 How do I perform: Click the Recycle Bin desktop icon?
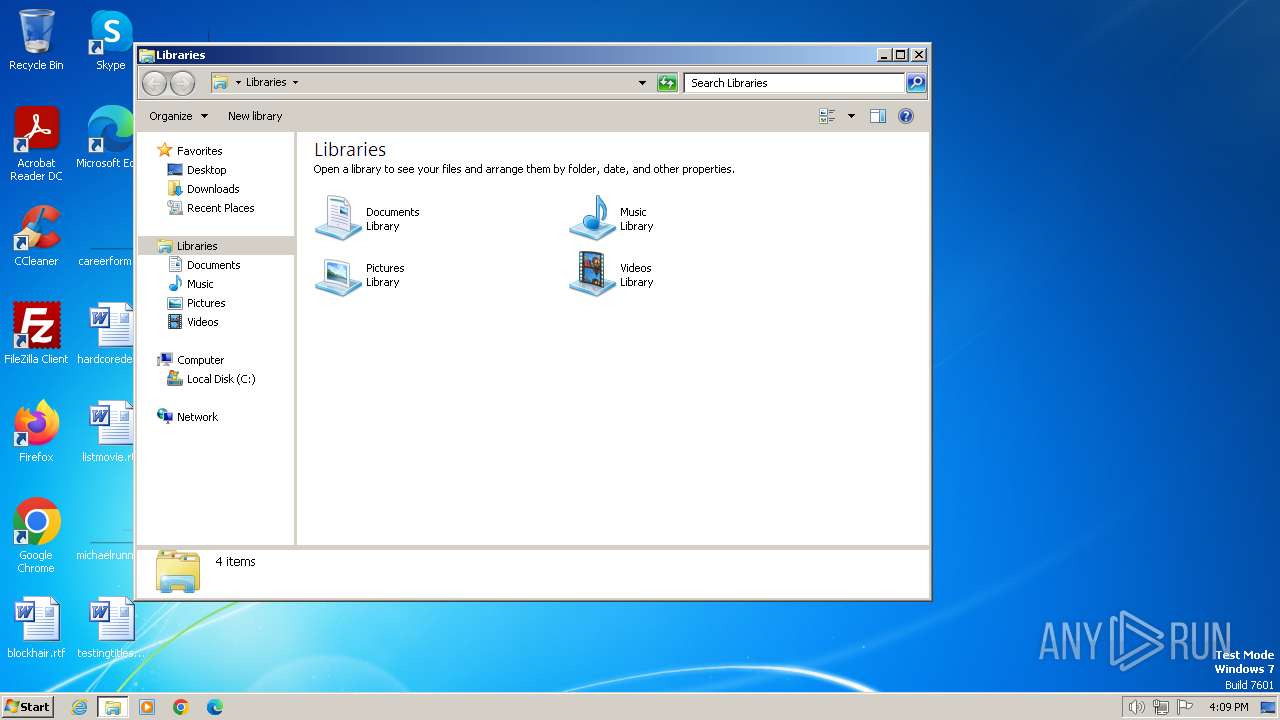point(36,40)
